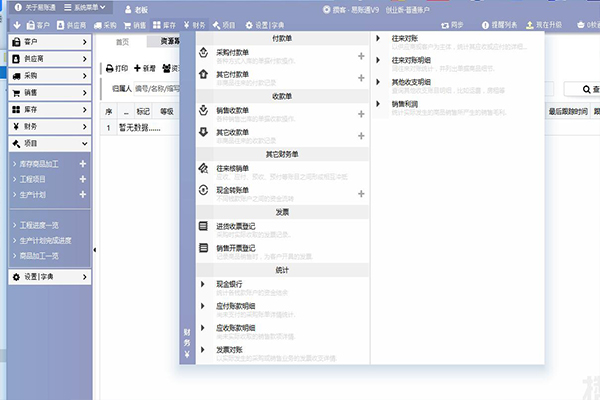
Task: Click plus beside 生产计划
Action: [x=83, y=194]
